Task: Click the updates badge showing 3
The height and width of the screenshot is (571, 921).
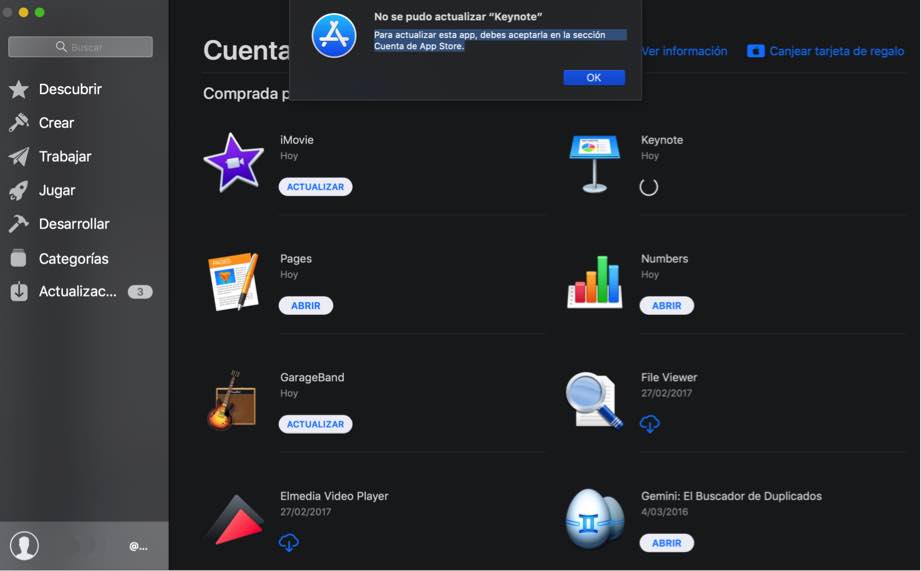Action: pyautogui.click(x=140, y=291)
